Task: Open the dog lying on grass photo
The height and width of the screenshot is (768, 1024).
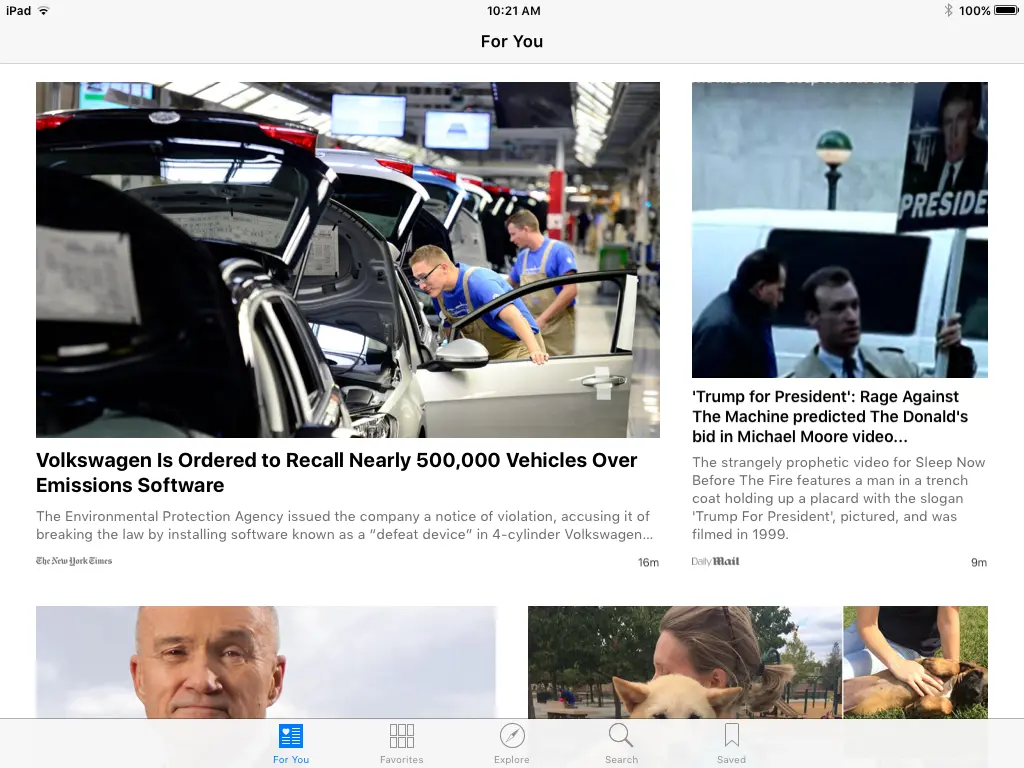Action: click(916, 662)
